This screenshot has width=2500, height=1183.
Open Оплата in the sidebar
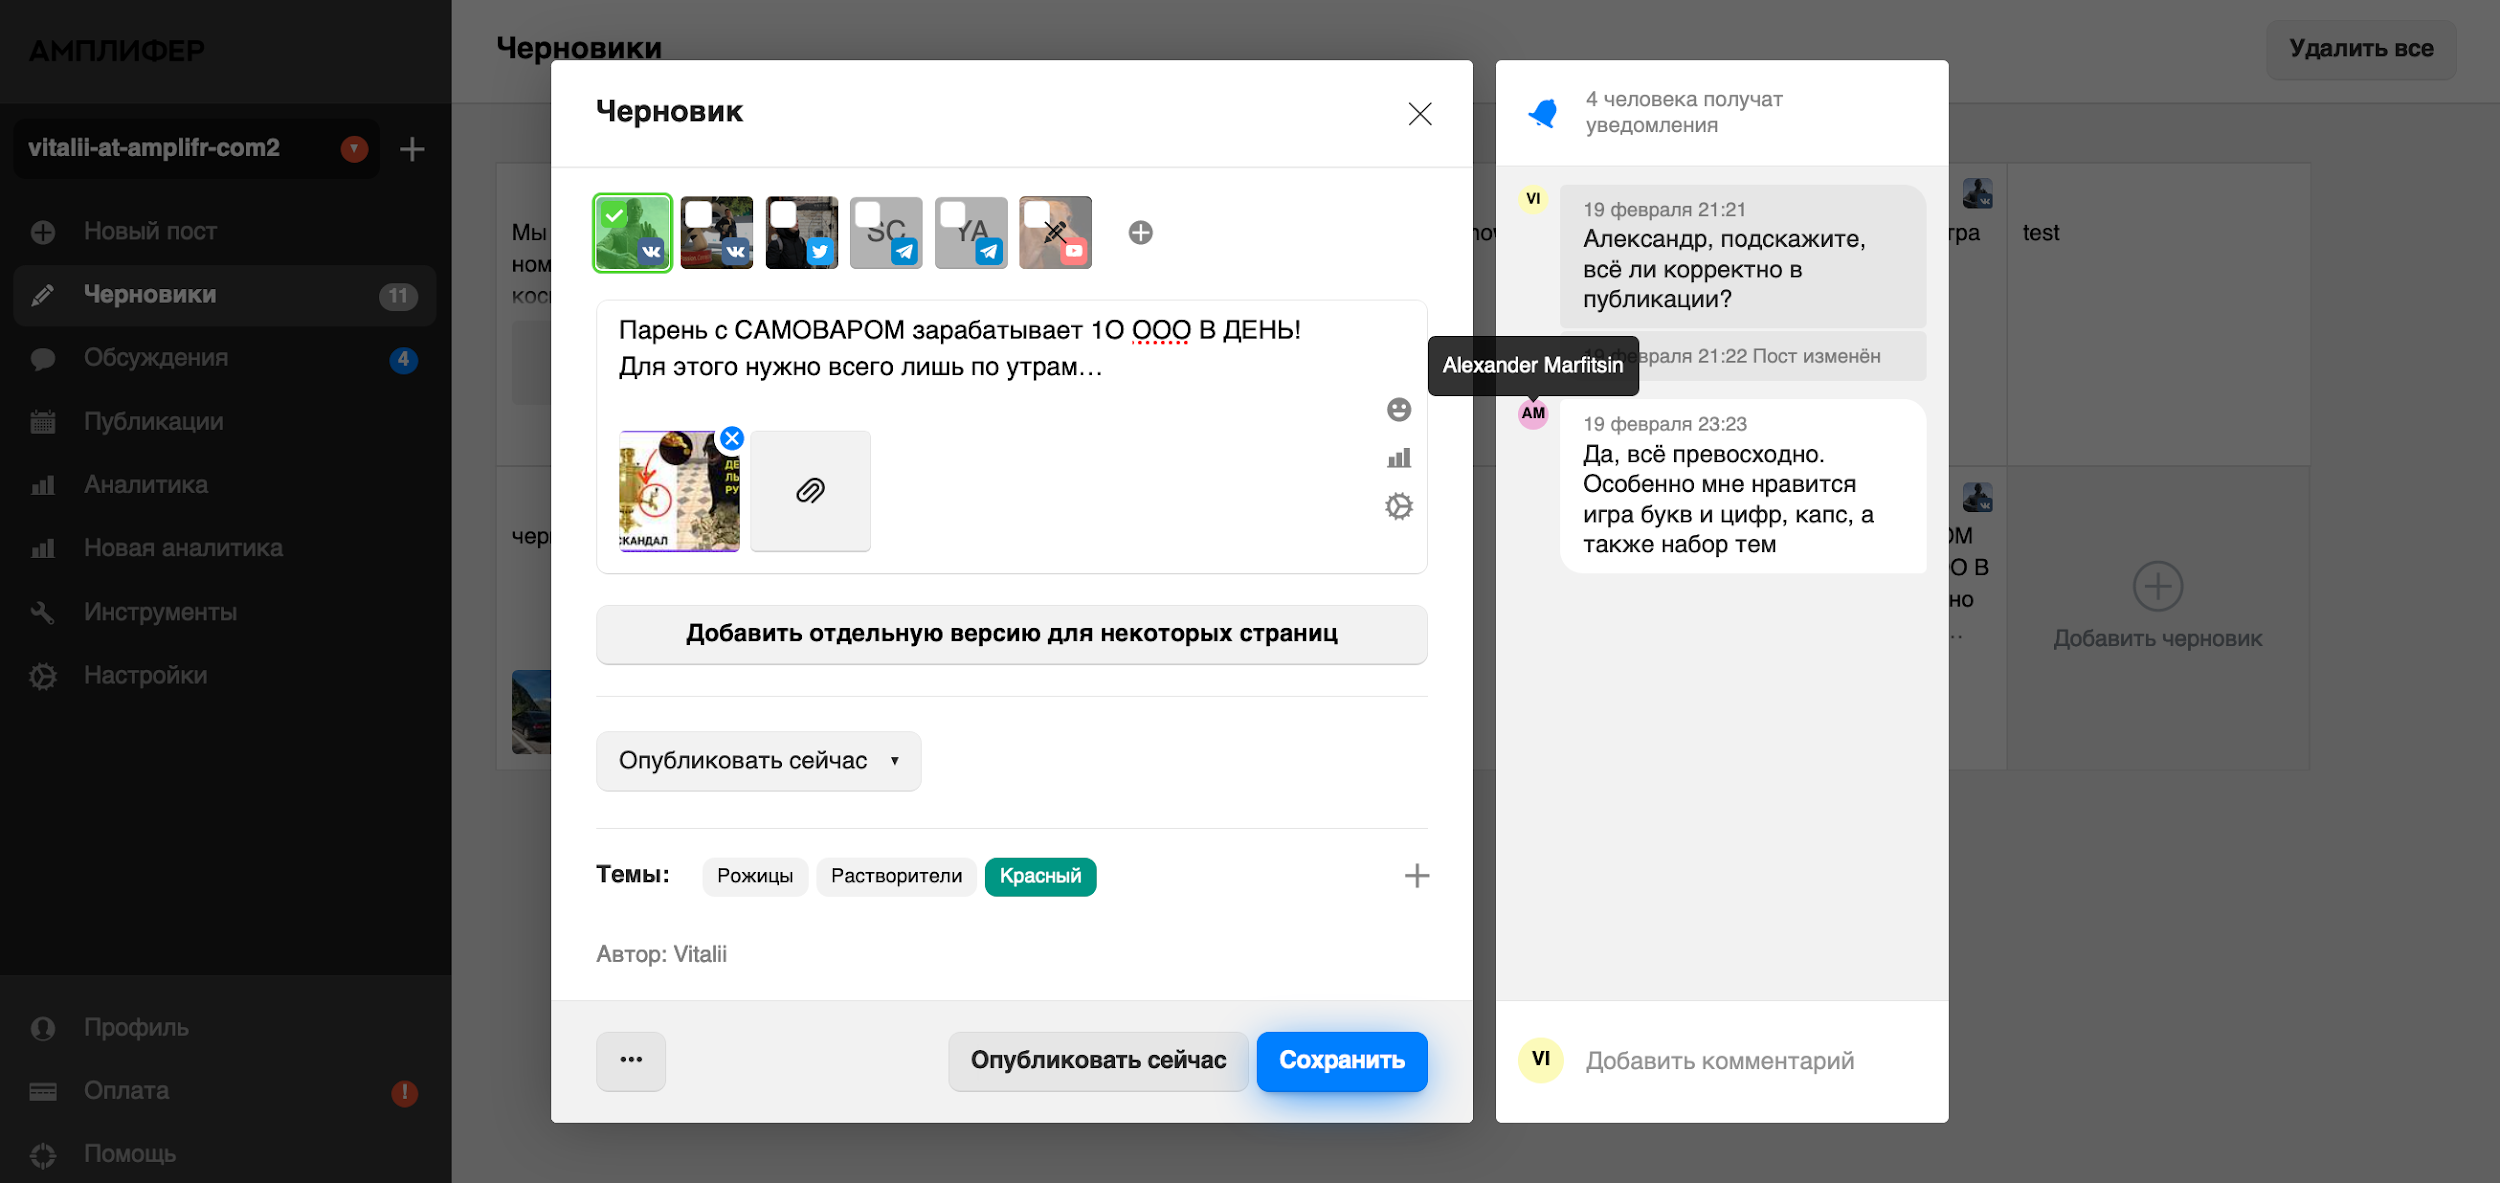pos(225,1091)
